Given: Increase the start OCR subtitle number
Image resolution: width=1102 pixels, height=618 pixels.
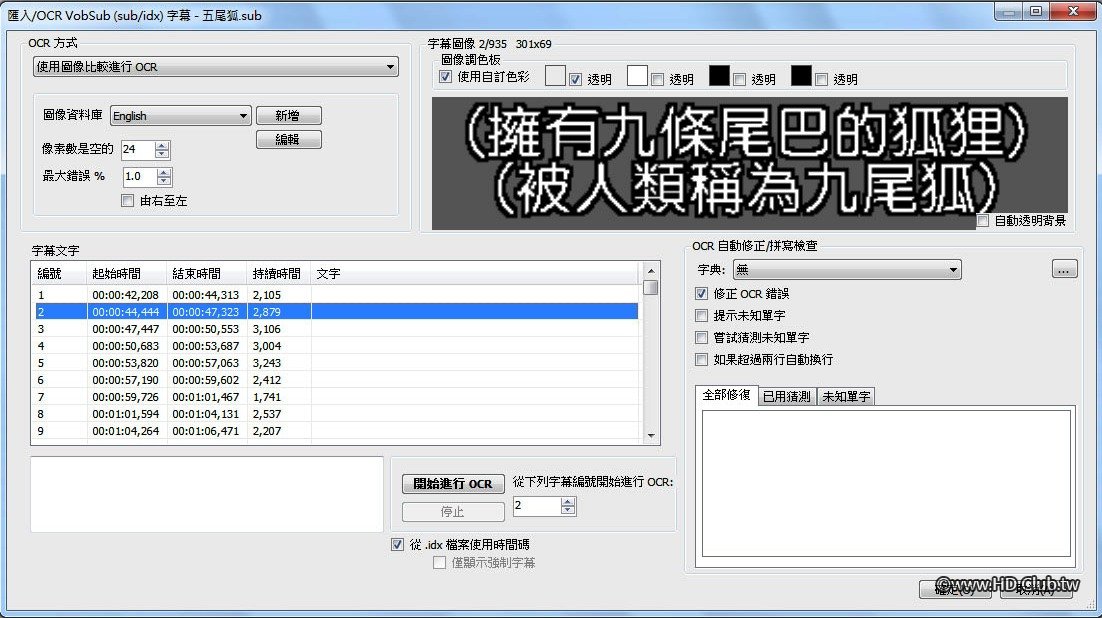Looking at the screenshot, I should pyautogui.click(x=569, y=501).
